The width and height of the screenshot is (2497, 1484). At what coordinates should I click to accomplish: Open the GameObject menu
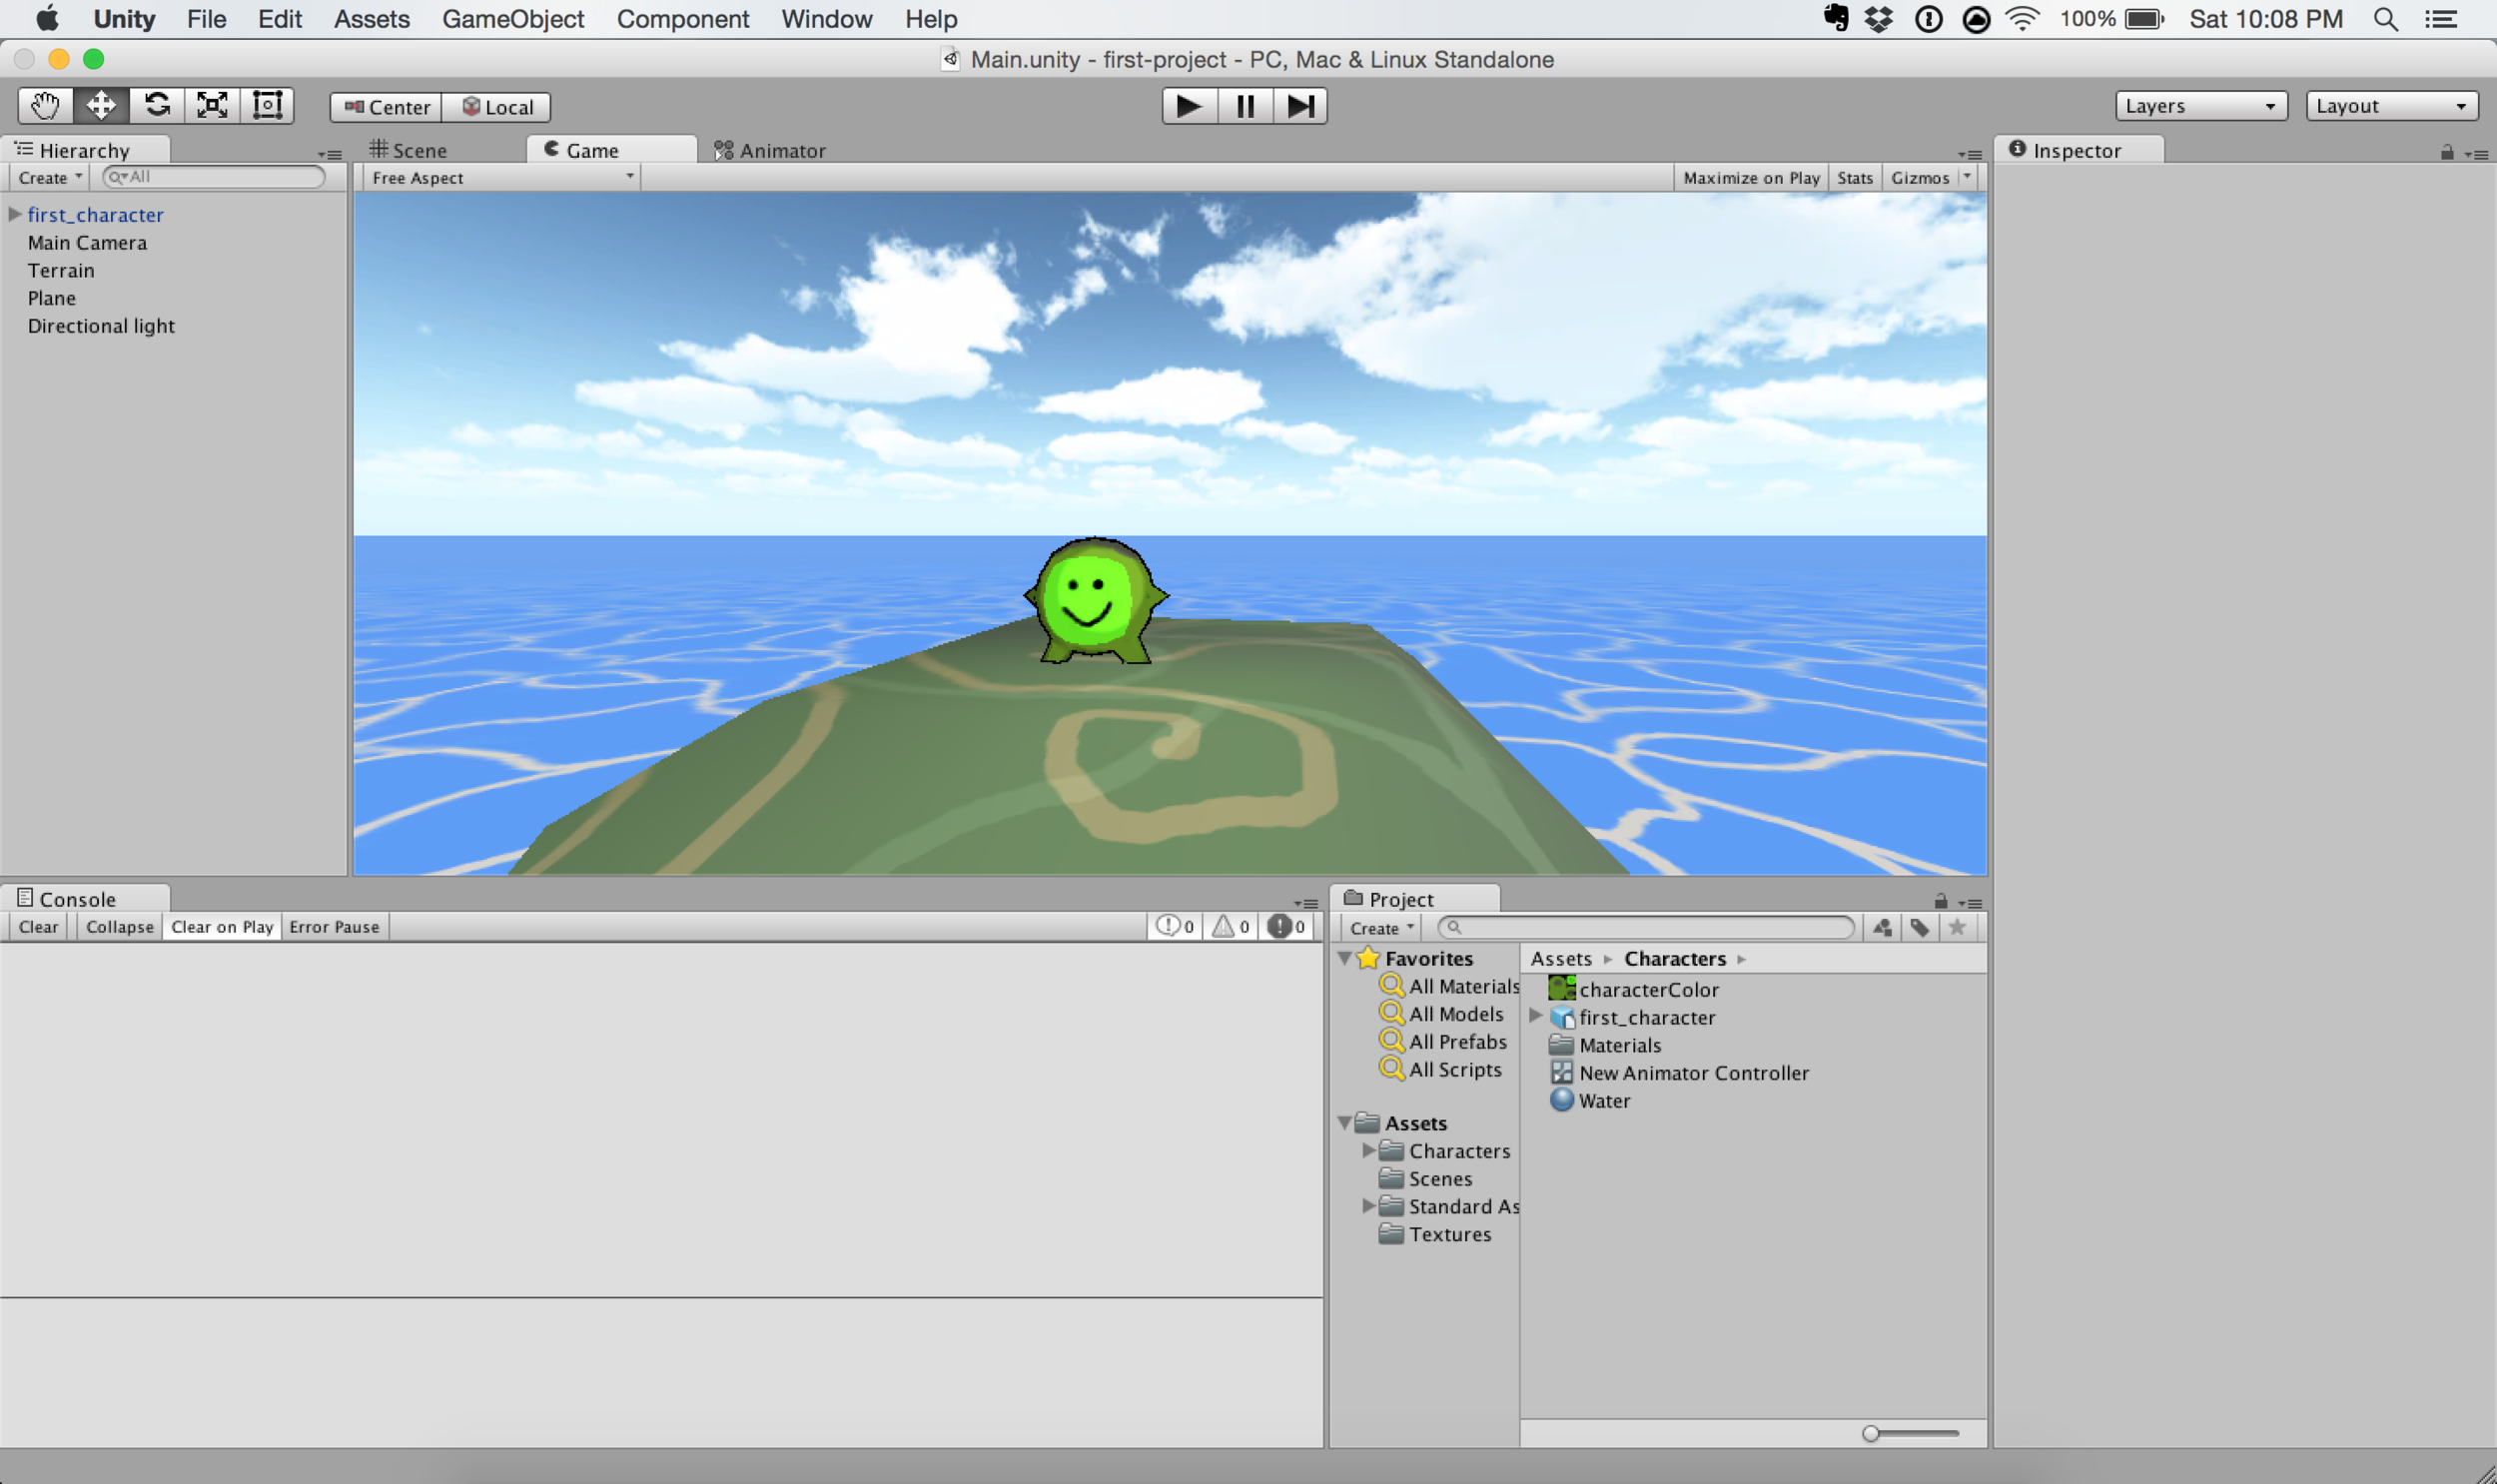[x=512, y=19]
